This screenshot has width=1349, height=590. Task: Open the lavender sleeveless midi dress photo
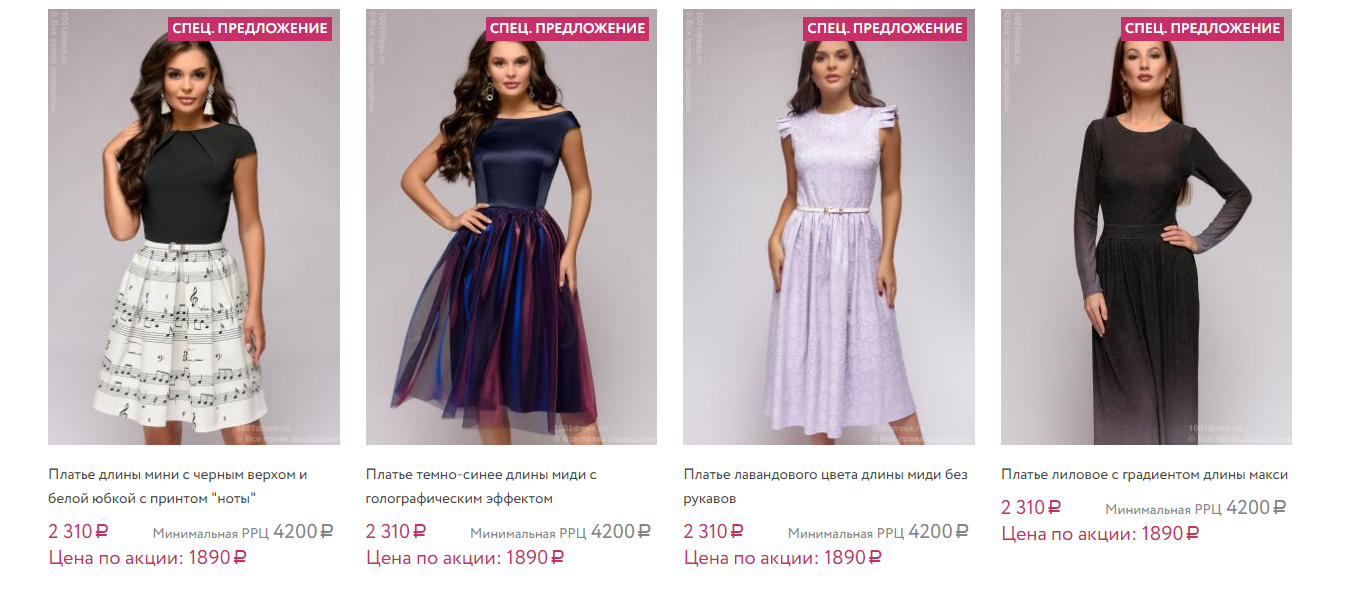829,227
